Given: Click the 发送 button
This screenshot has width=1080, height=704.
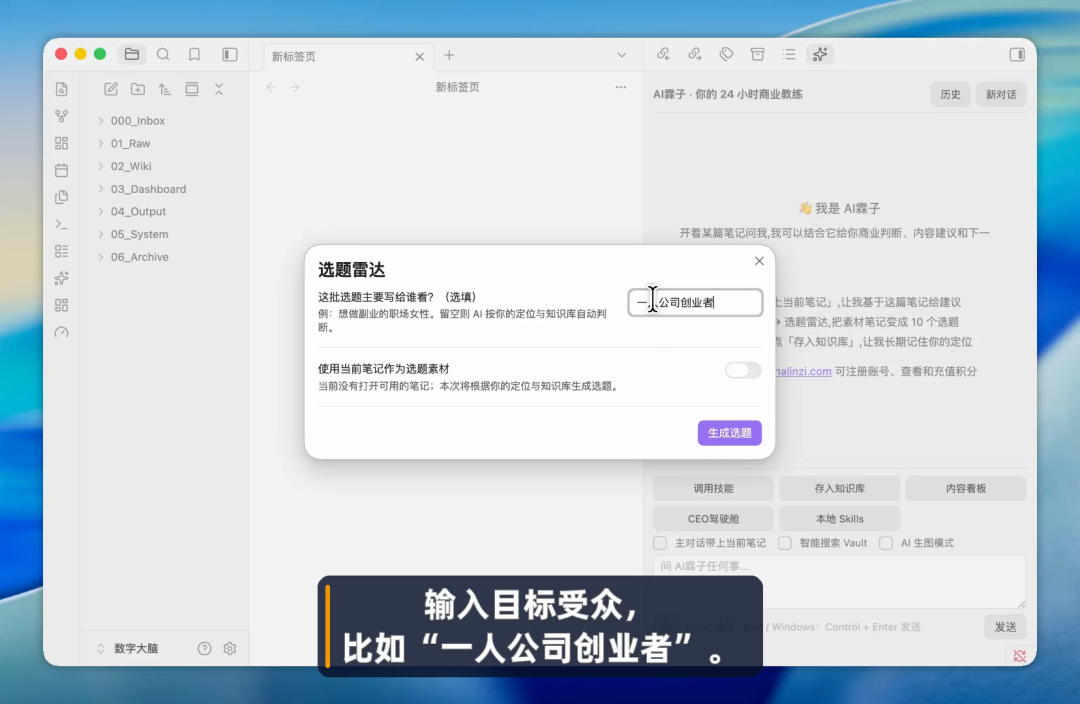Looking at the screenshot, I should pyautogui.click(x=1005, y=627).
